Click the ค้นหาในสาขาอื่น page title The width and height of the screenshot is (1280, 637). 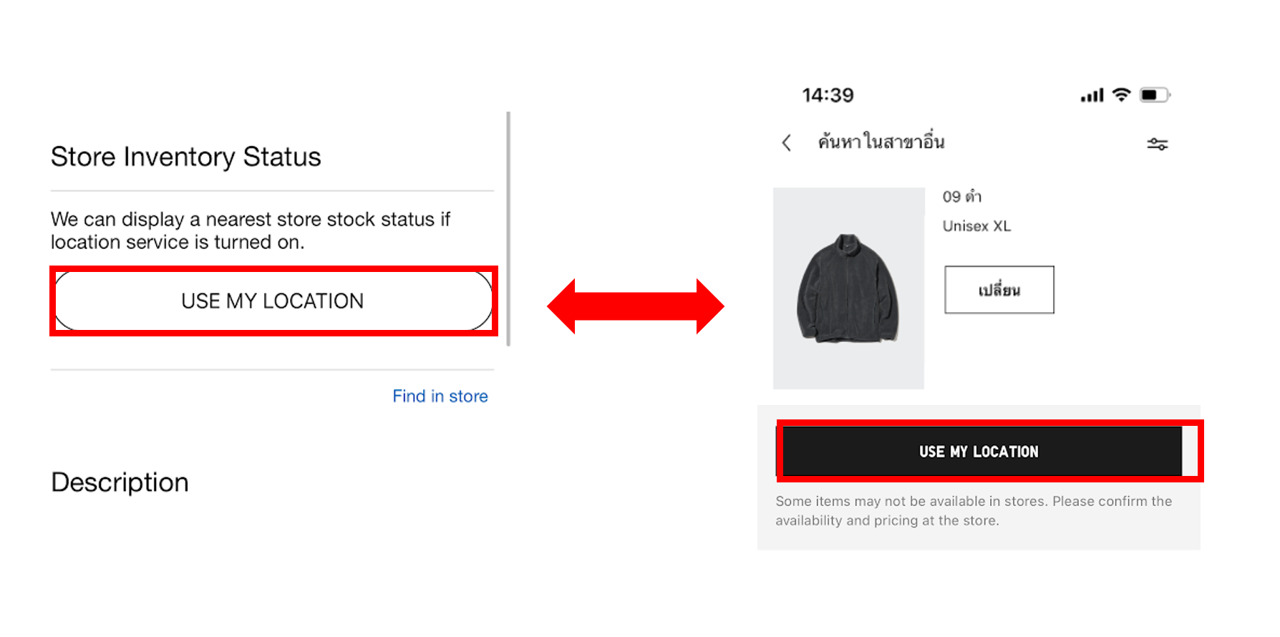[881, 142]
